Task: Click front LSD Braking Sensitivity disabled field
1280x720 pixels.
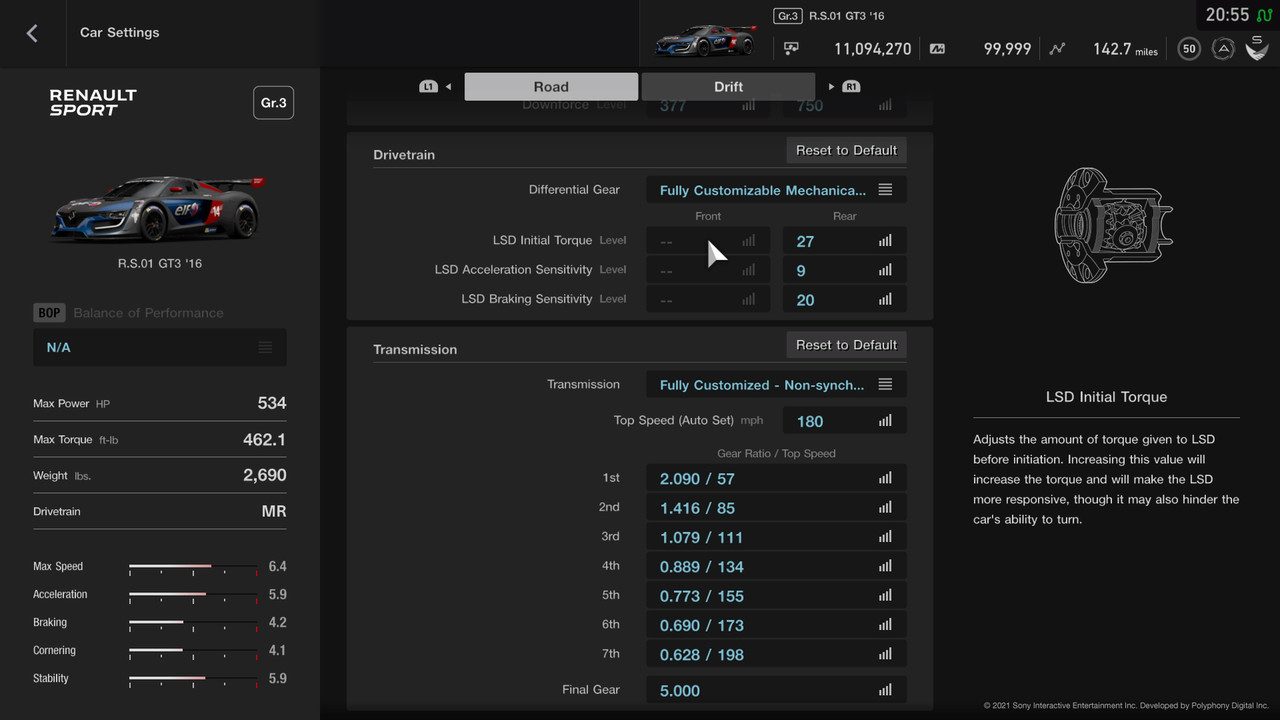Action: (708, 299)
